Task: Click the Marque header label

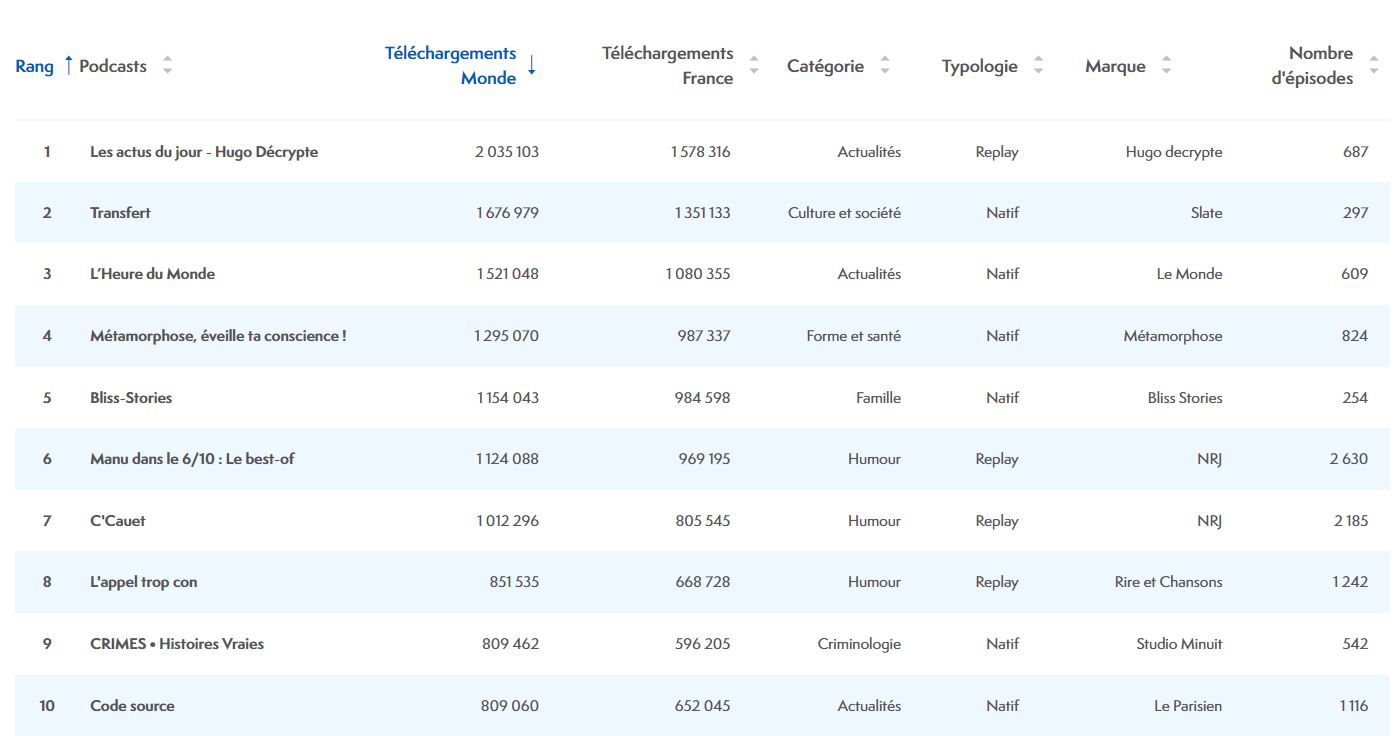Action: pyautogui.click(x=1115, y=67)
